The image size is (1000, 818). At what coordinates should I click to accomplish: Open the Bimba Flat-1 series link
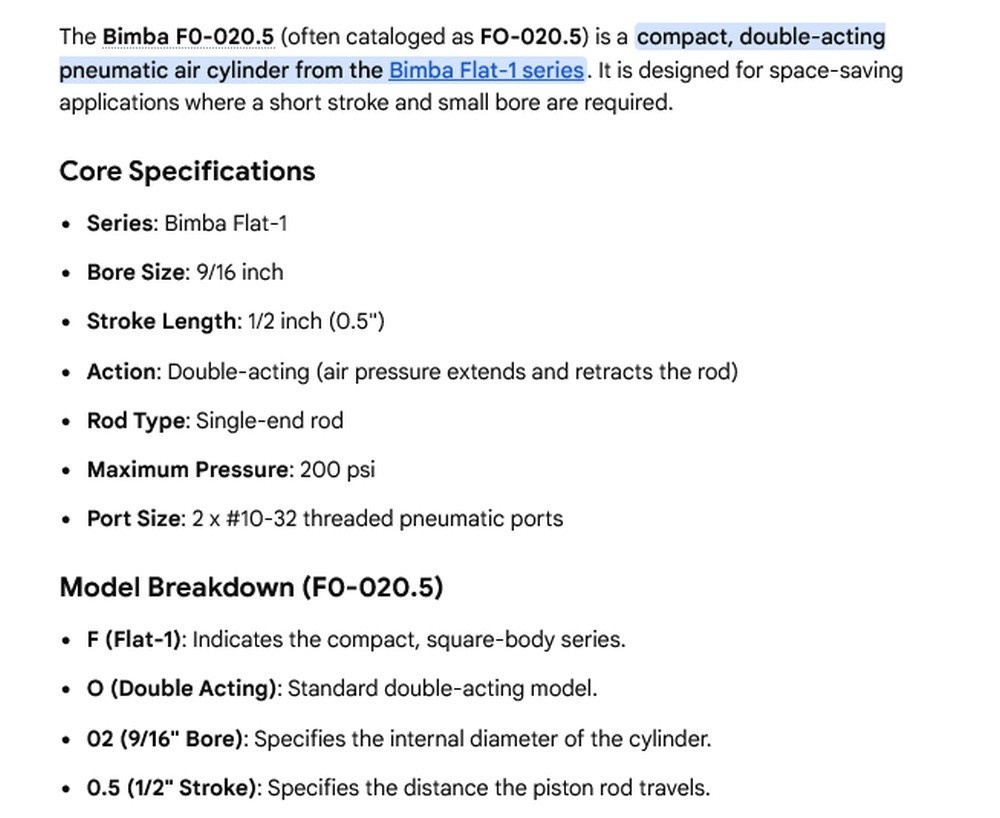(487, 69)
